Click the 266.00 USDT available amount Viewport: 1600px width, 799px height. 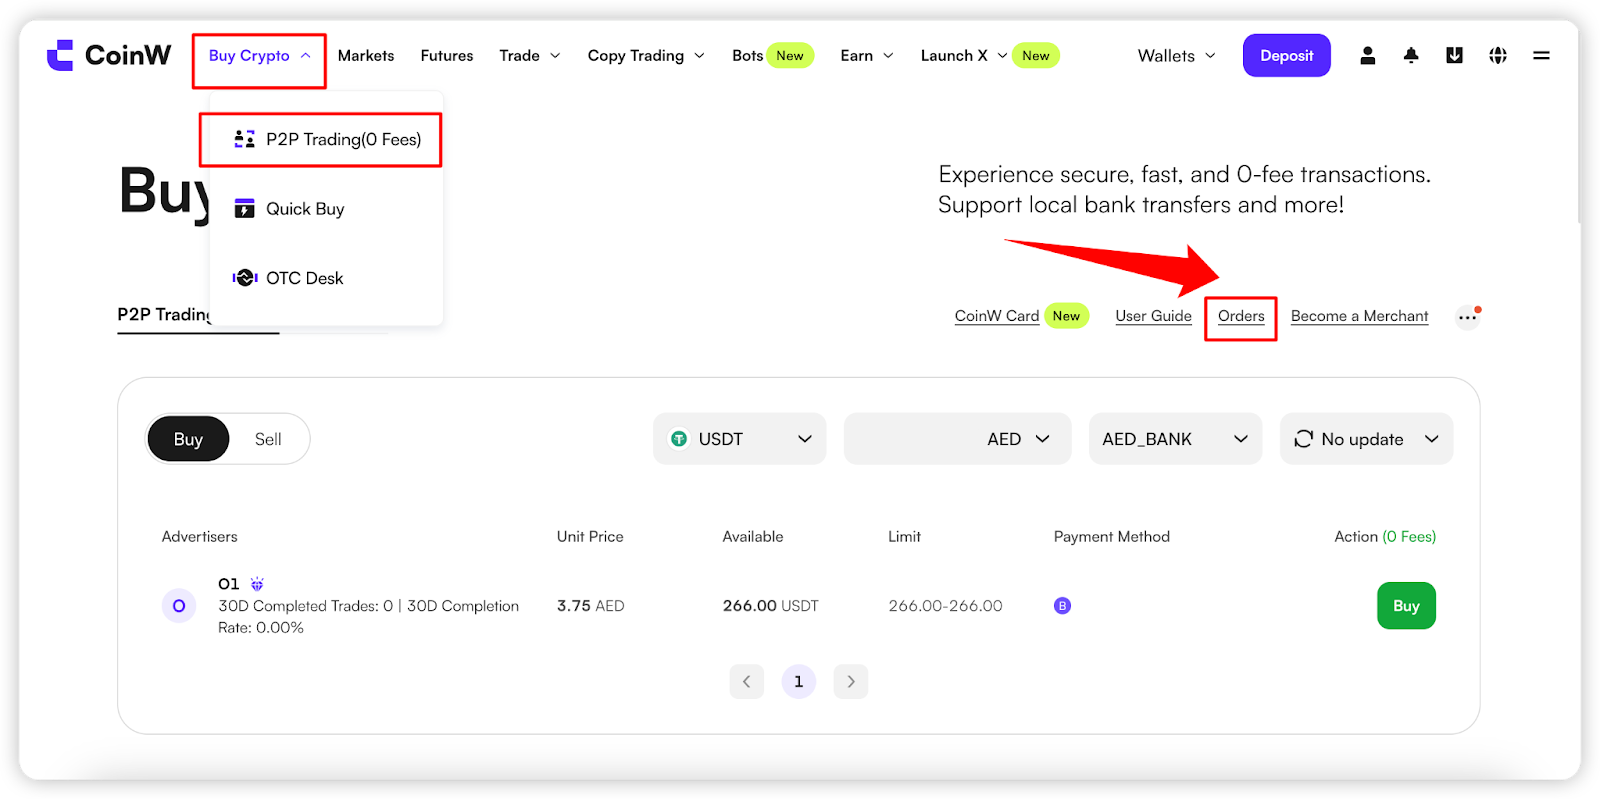pyautogui.click(x=770, y=606)
